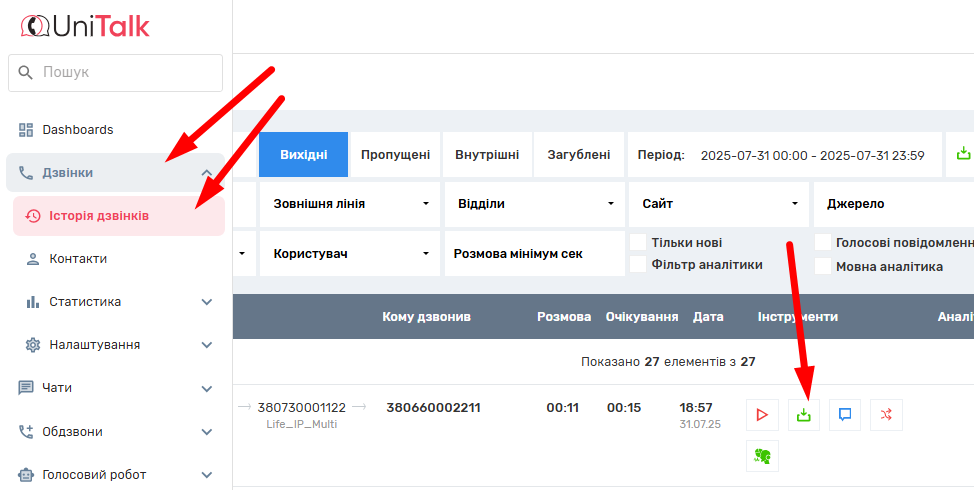Viewport: 974px width, 490px height.
Task: Download the call recording in the row
Action: click(x=803, y=414)
